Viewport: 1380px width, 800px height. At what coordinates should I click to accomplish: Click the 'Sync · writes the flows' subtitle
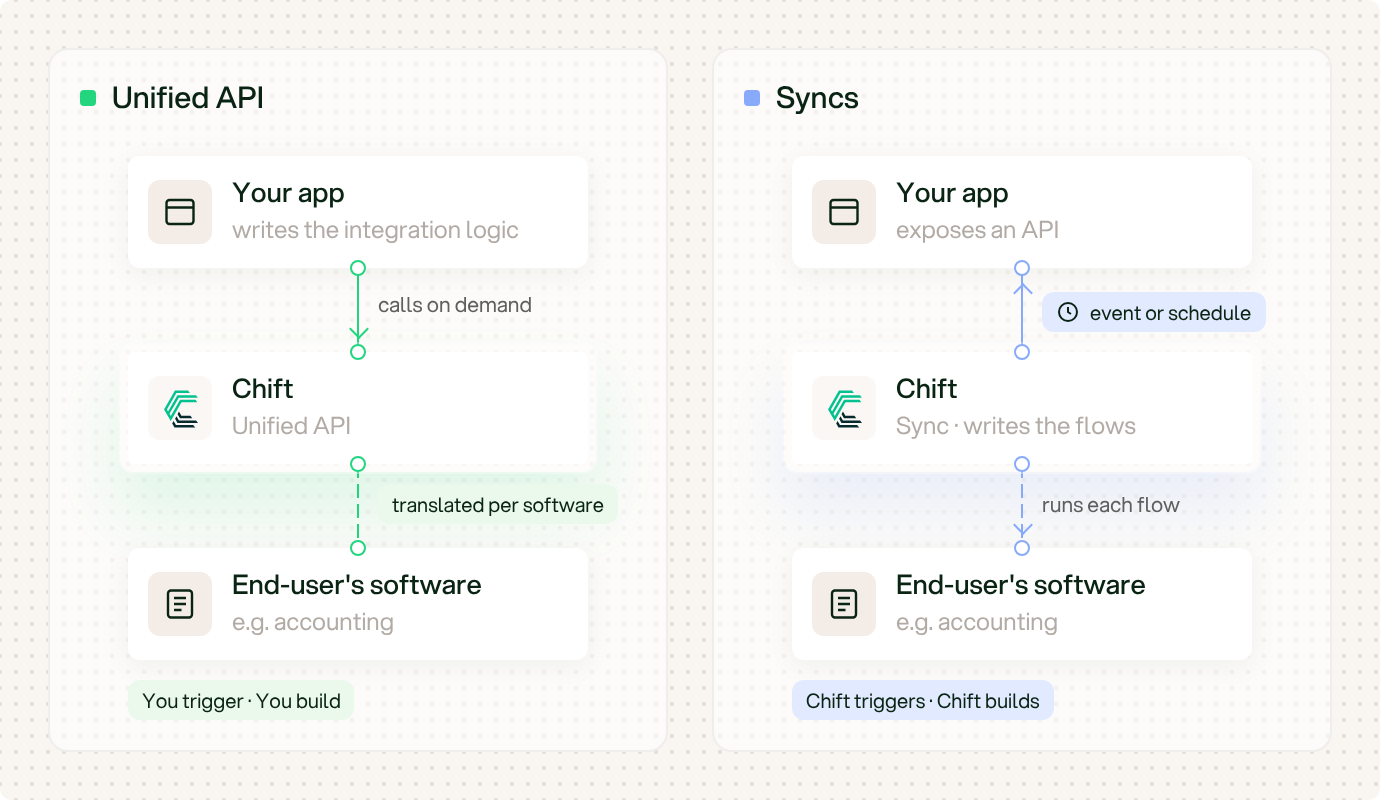pos(1016,426)
